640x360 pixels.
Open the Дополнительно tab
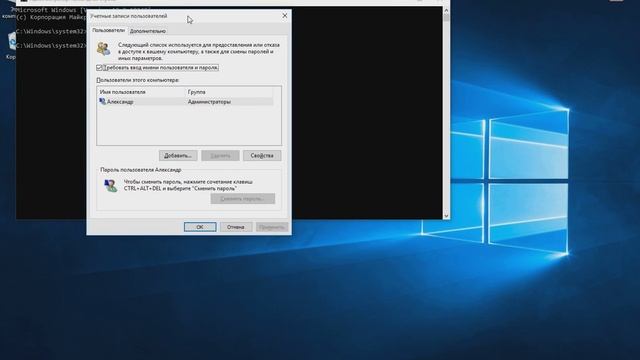pyautogui.click(x=148, y=31)
